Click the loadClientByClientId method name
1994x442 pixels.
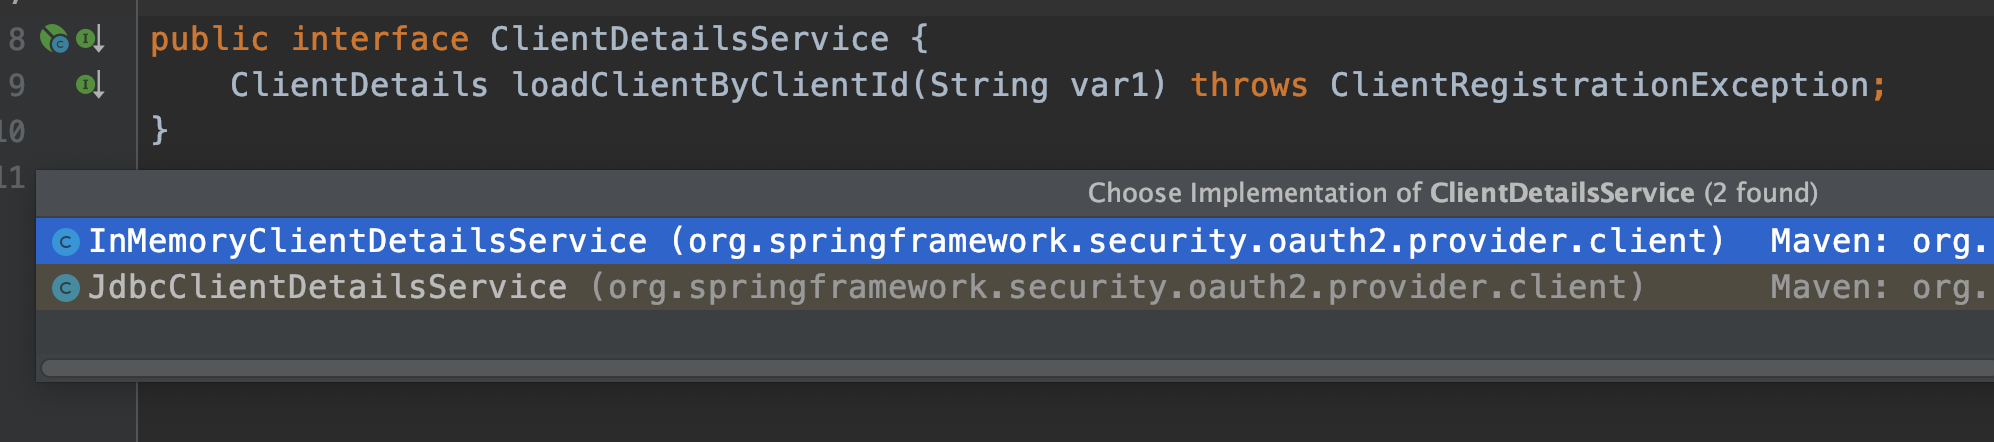coord(709,85)
